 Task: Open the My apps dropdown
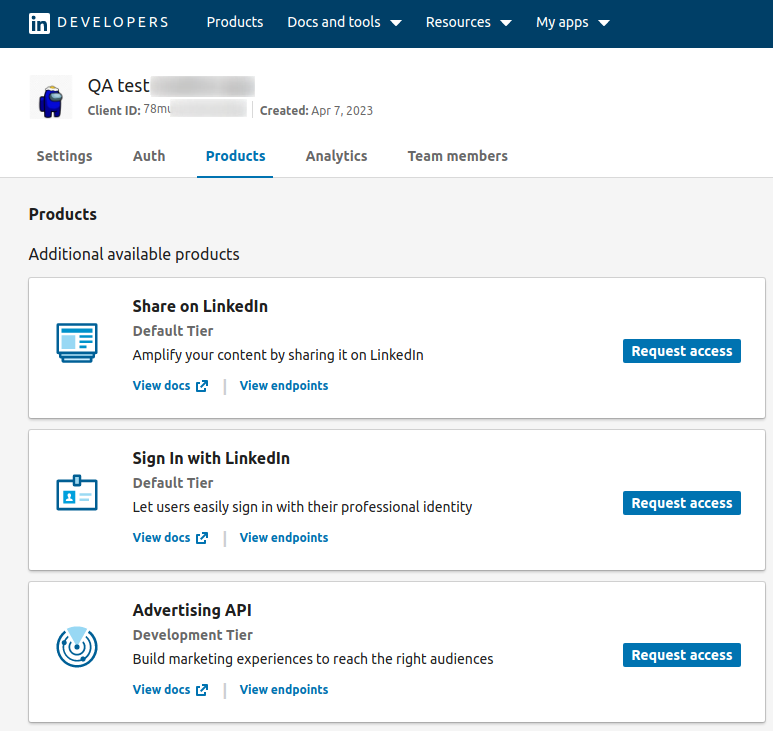(573, 22)
